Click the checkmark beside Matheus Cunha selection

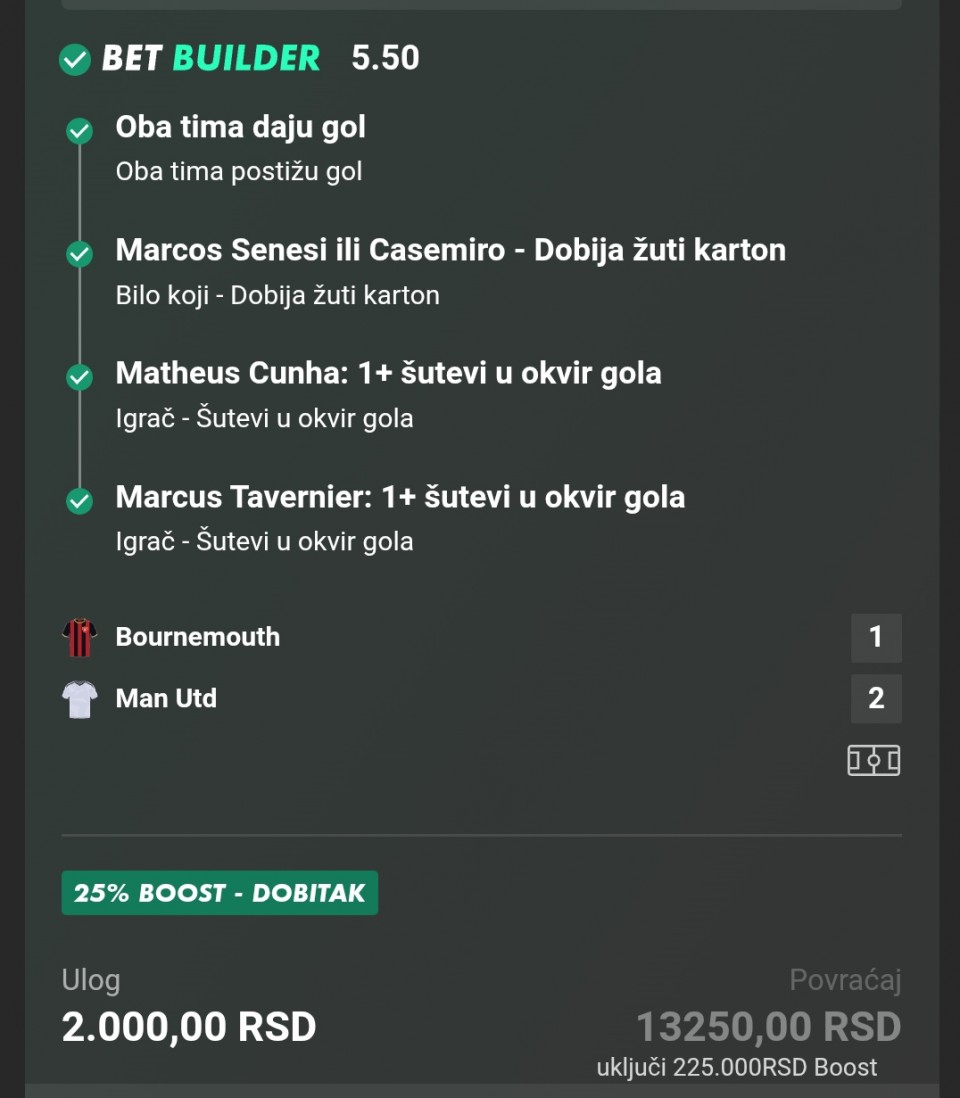tap(79, 377)
